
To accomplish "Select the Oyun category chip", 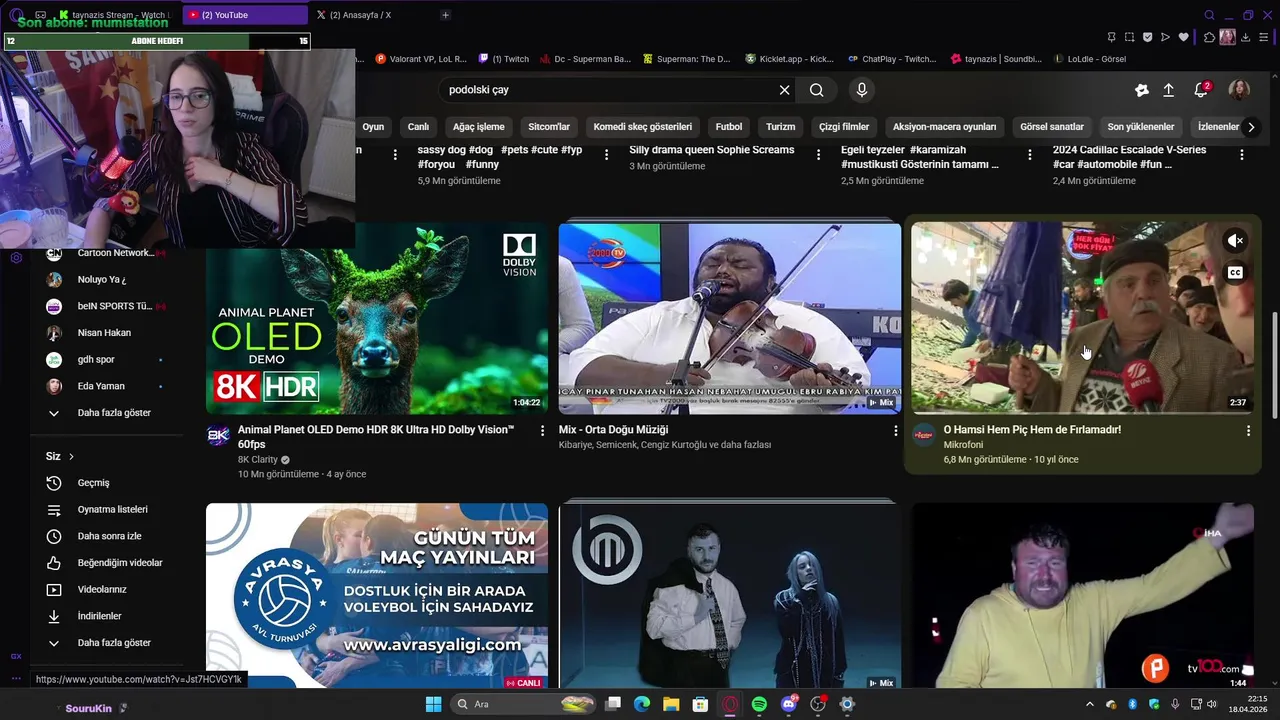I will click(373, 127).
